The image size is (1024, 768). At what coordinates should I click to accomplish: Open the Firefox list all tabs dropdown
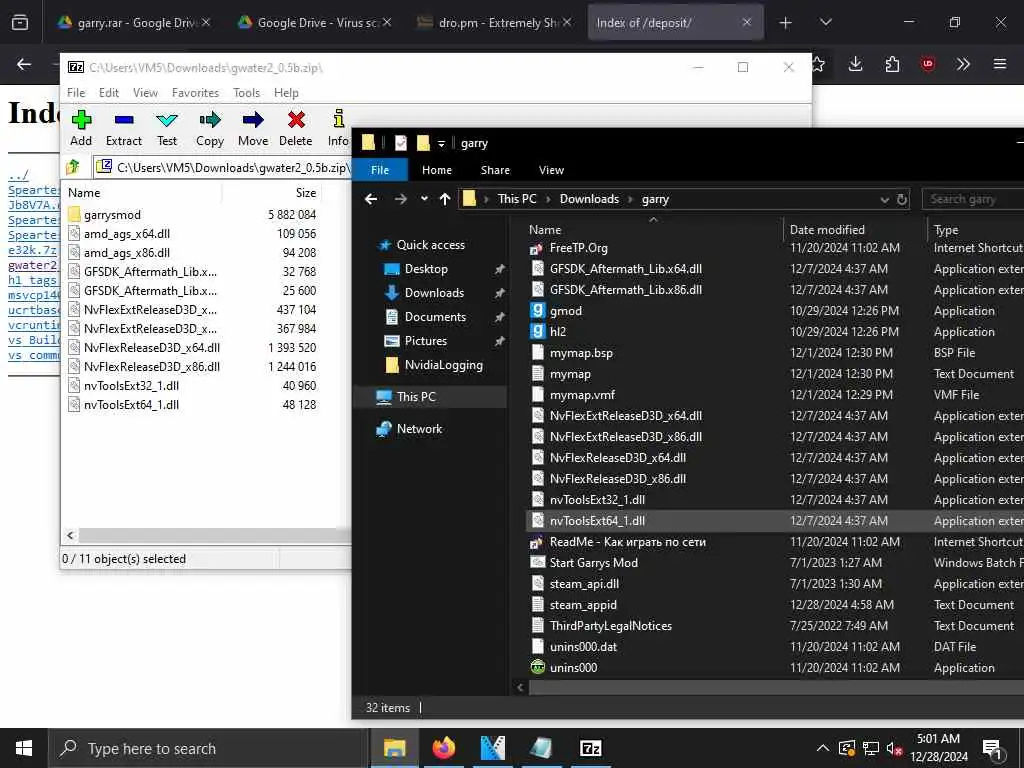(x=825, y=22)
